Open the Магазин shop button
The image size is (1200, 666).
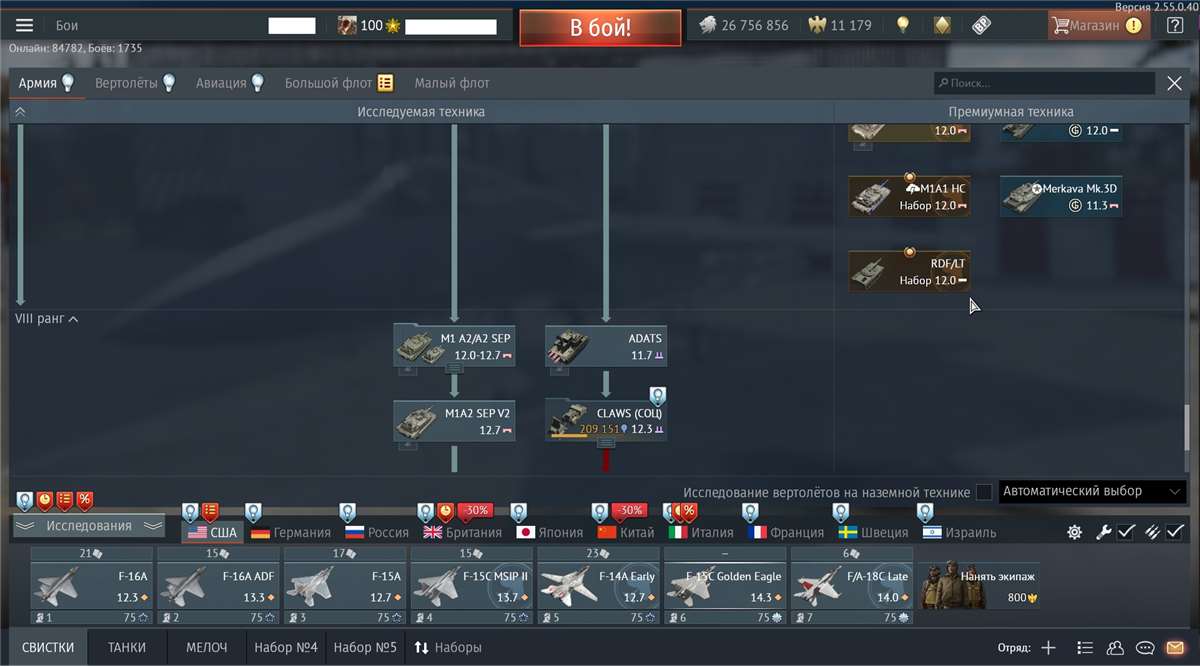coord(1098,26)
